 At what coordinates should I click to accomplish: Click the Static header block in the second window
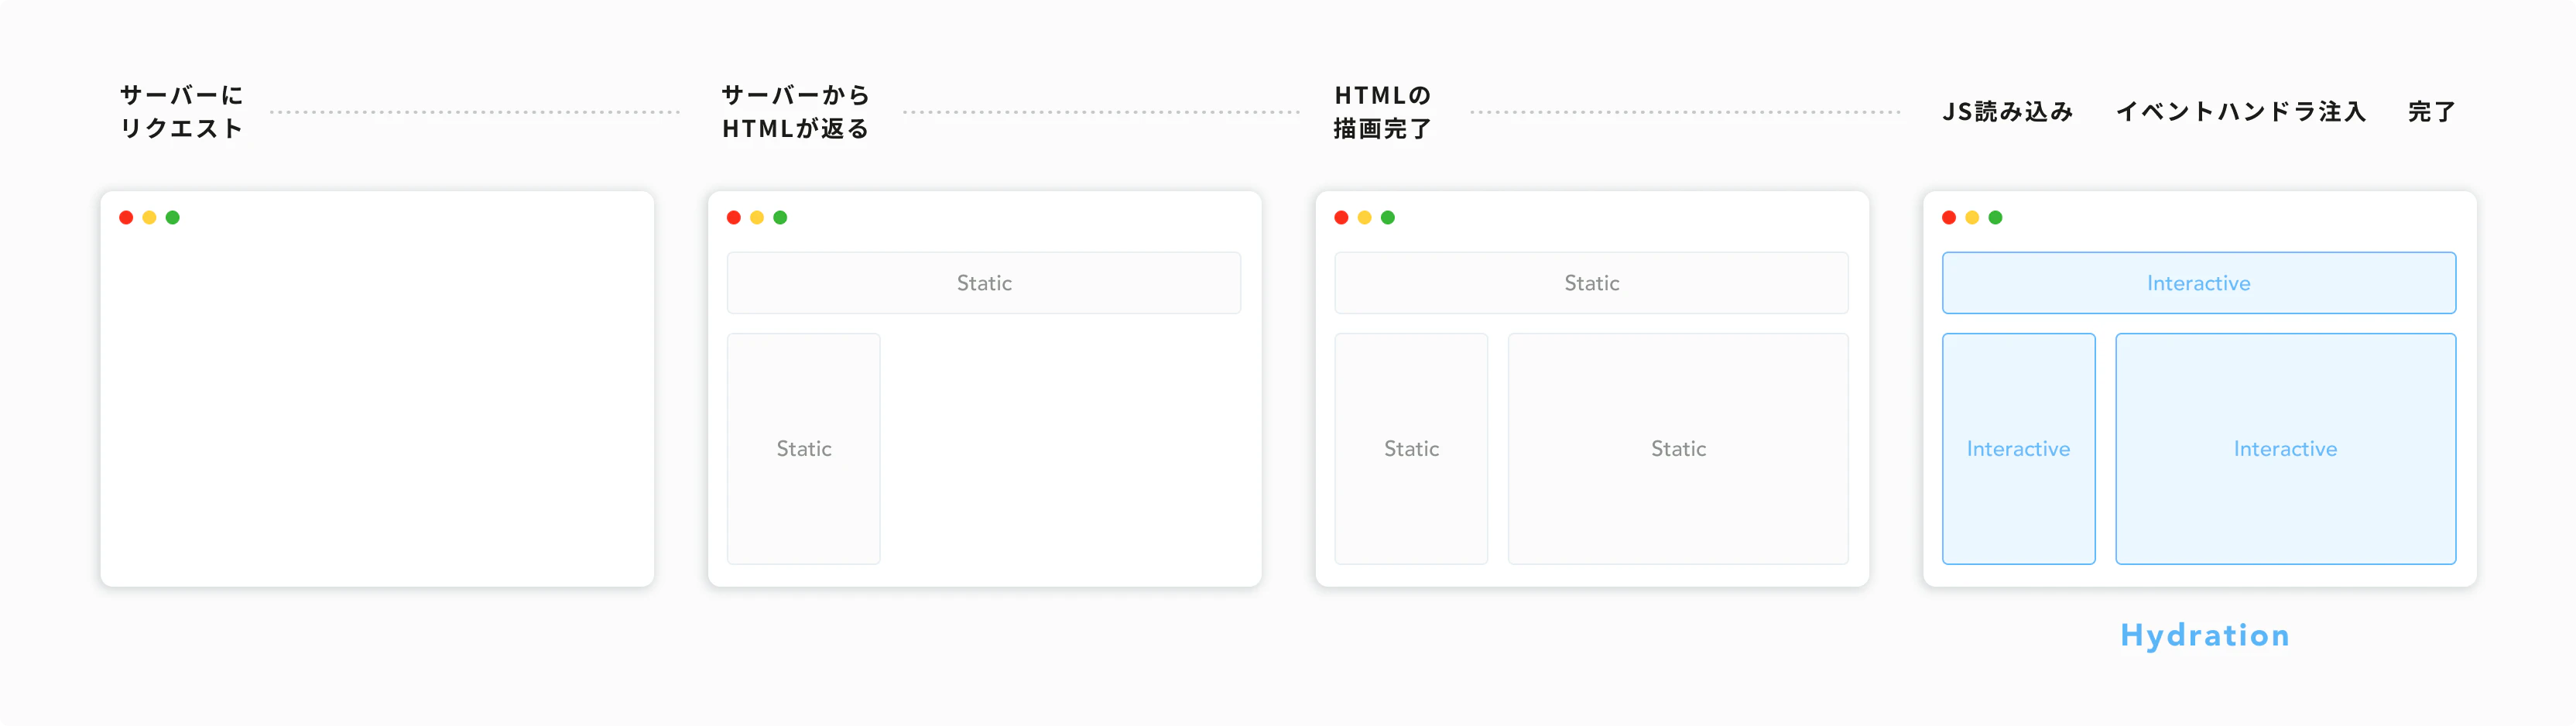(984, 283)
